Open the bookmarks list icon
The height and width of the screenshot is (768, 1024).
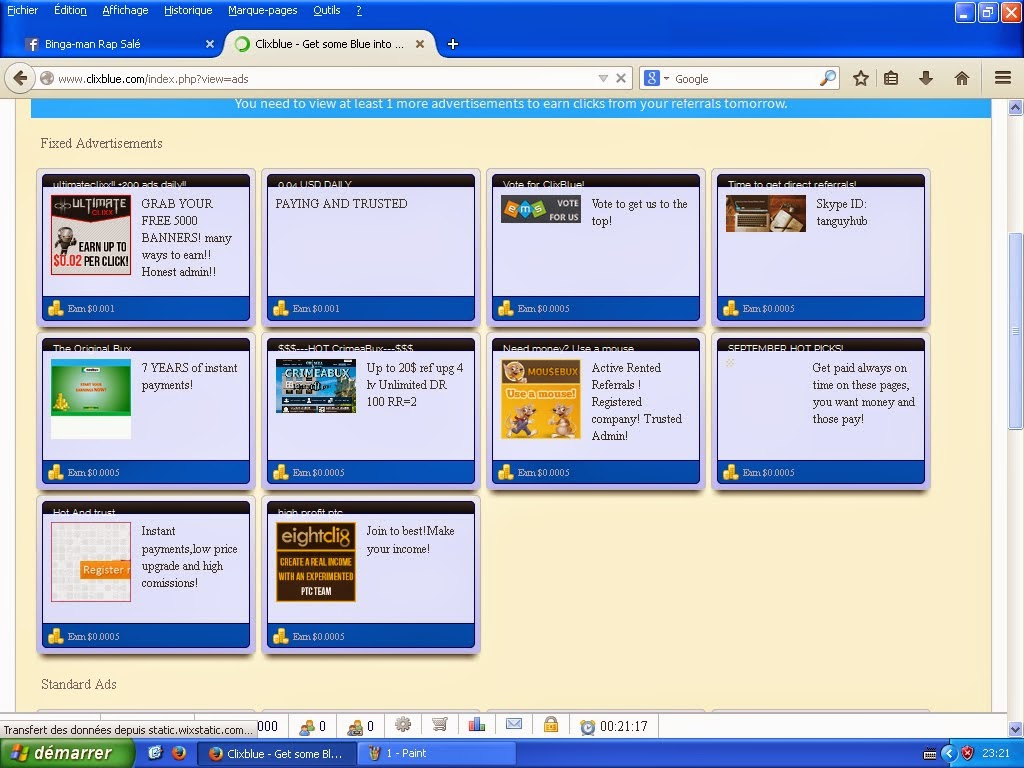click(x=891, y=79)
